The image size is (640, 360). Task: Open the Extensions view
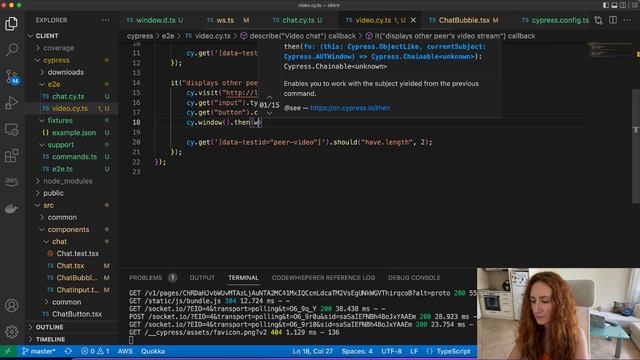click(11, 156)
